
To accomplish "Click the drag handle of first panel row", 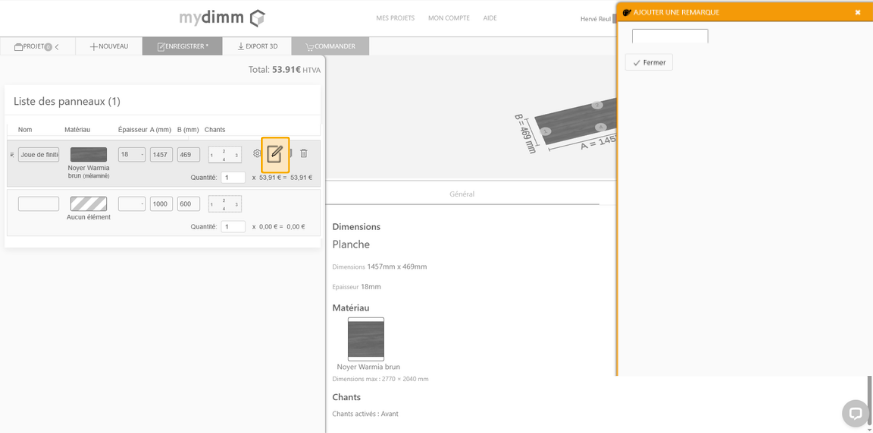I will [x=12, y=155].
